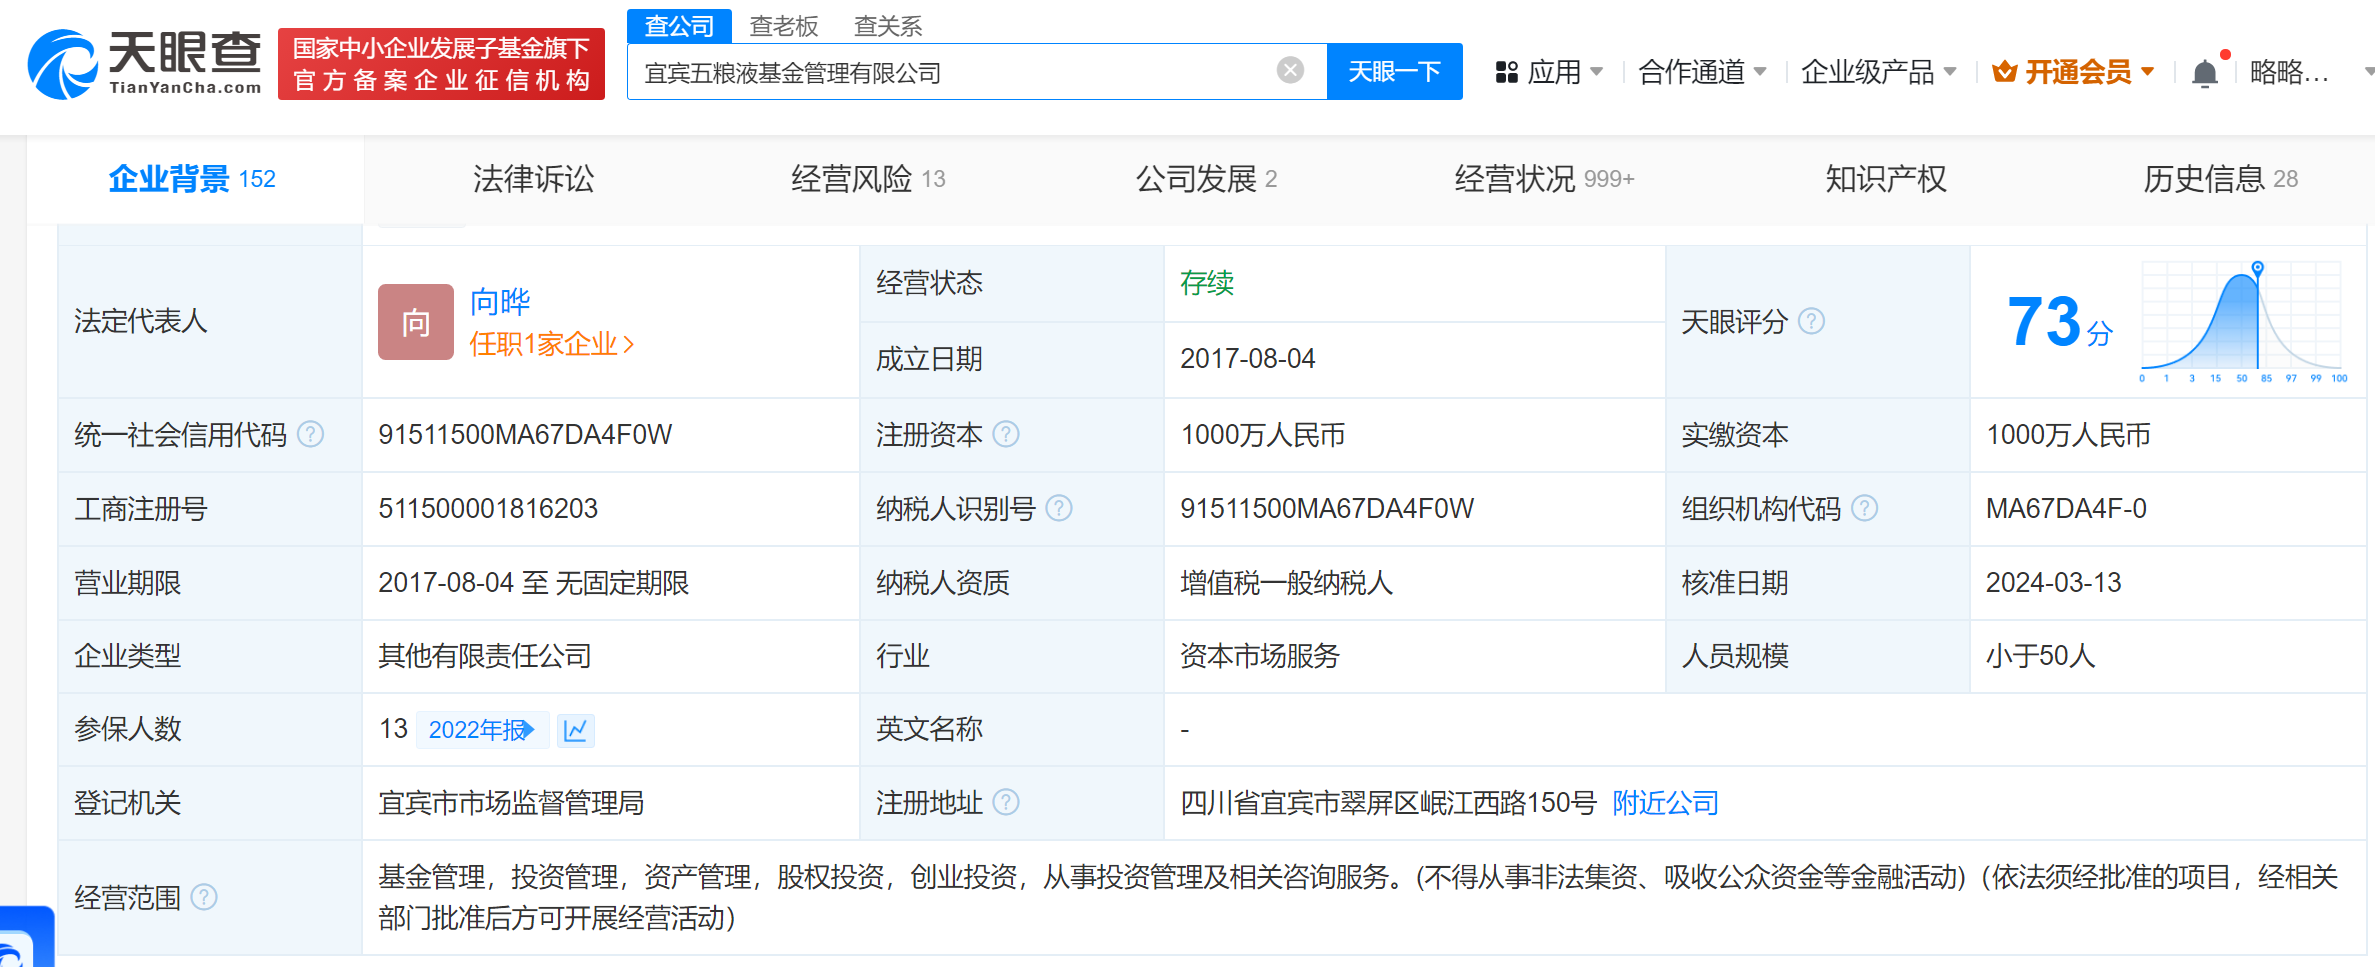Click help icon next to 注册资本

point(1006,434)
